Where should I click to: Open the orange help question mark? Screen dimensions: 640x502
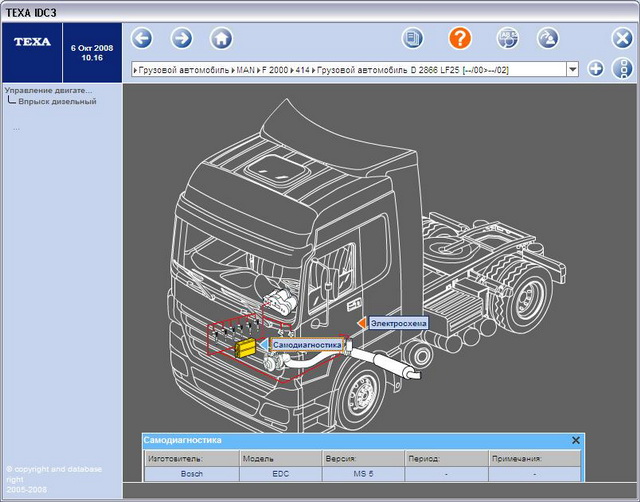click(x=460, y=38)
